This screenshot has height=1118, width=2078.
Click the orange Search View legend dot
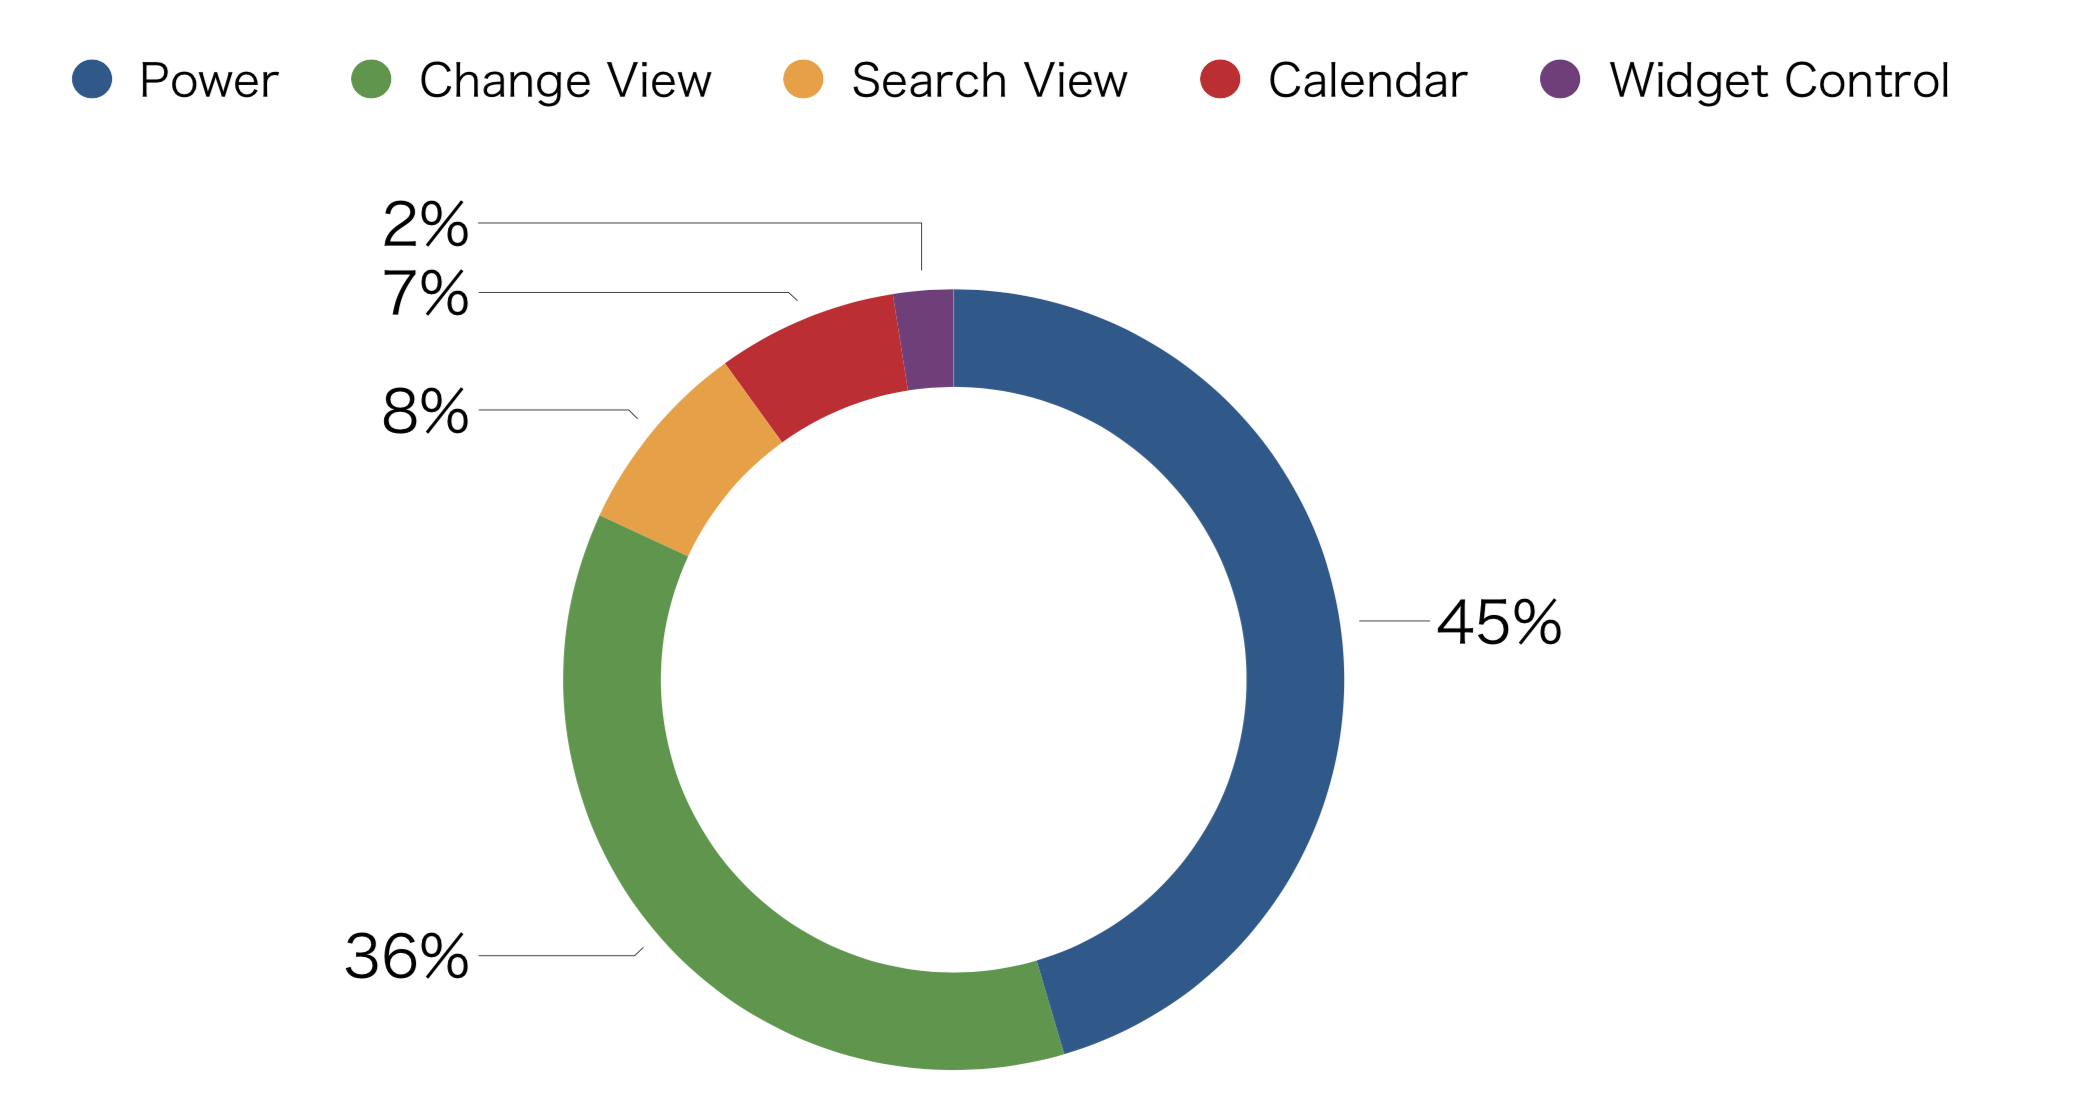(x=803, y=79)
